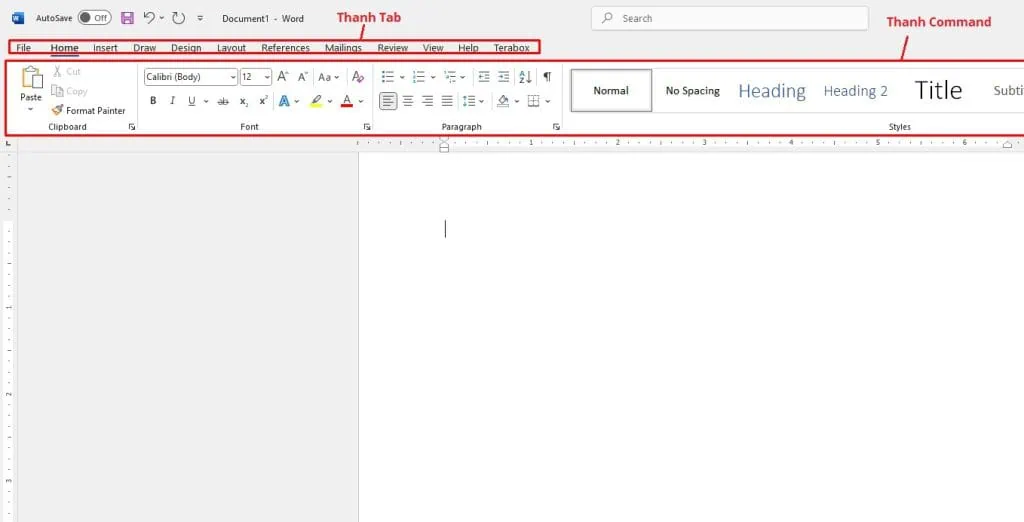Click the Paste clipboard icon

tap(31, 77)
